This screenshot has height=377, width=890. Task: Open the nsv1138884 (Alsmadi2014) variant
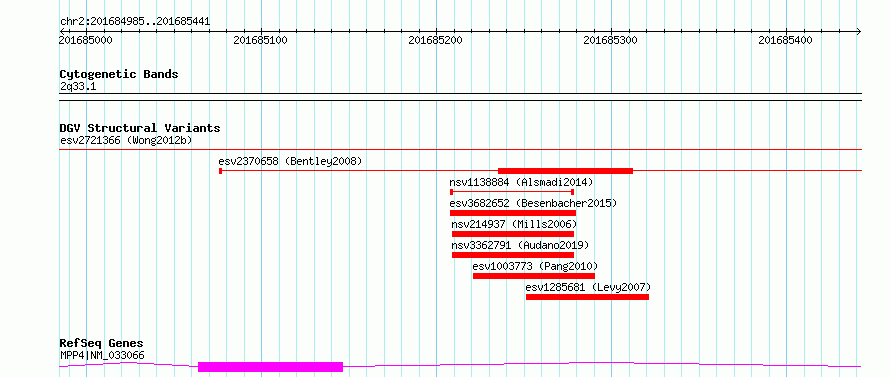point(521,182)
